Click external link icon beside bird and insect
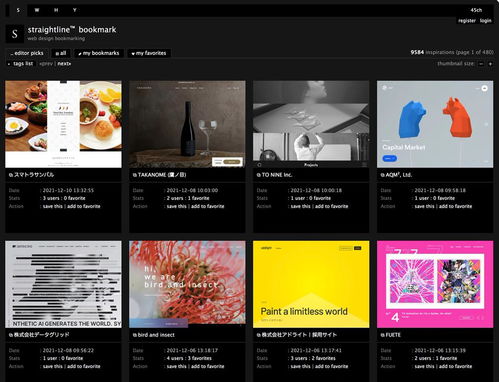The height and width of the screenshot is (382, 499). tap(135, 335)
